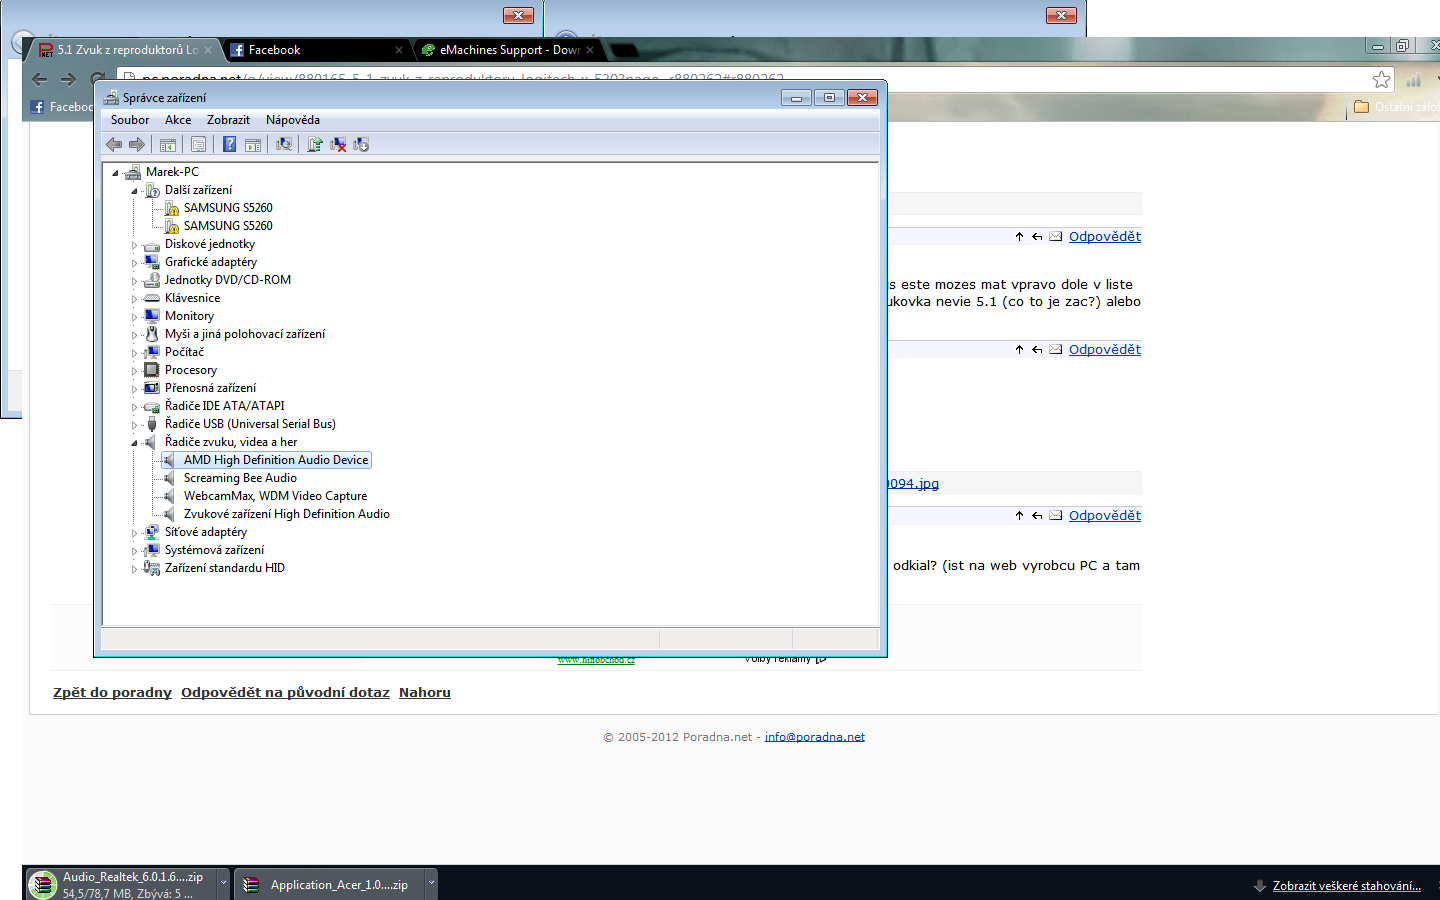Click the Marek-PC computer node

[172, 172]
